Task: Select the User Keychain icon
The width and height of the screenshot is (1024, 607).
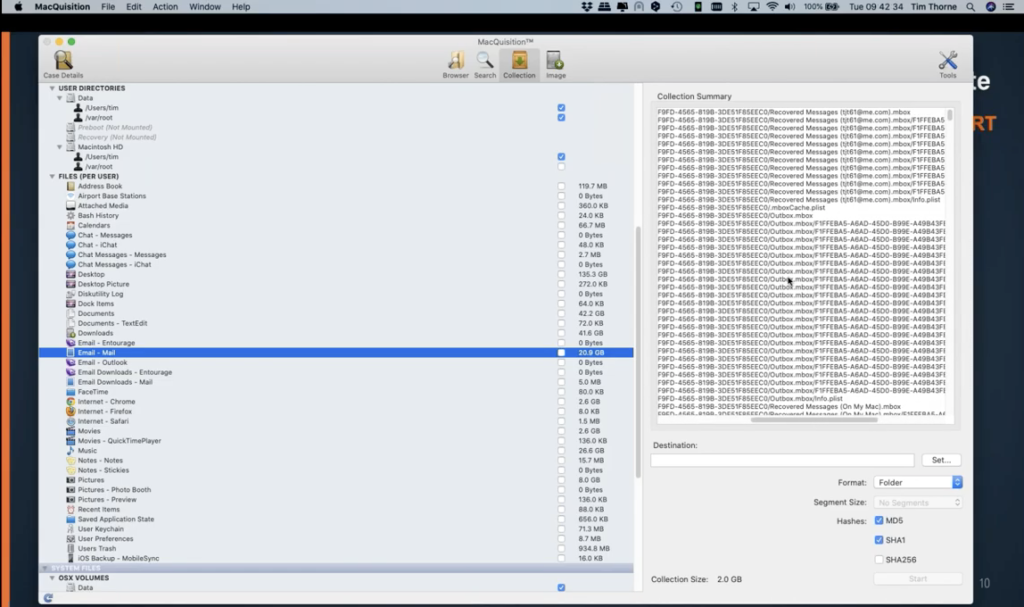Action: click(71, 529)
